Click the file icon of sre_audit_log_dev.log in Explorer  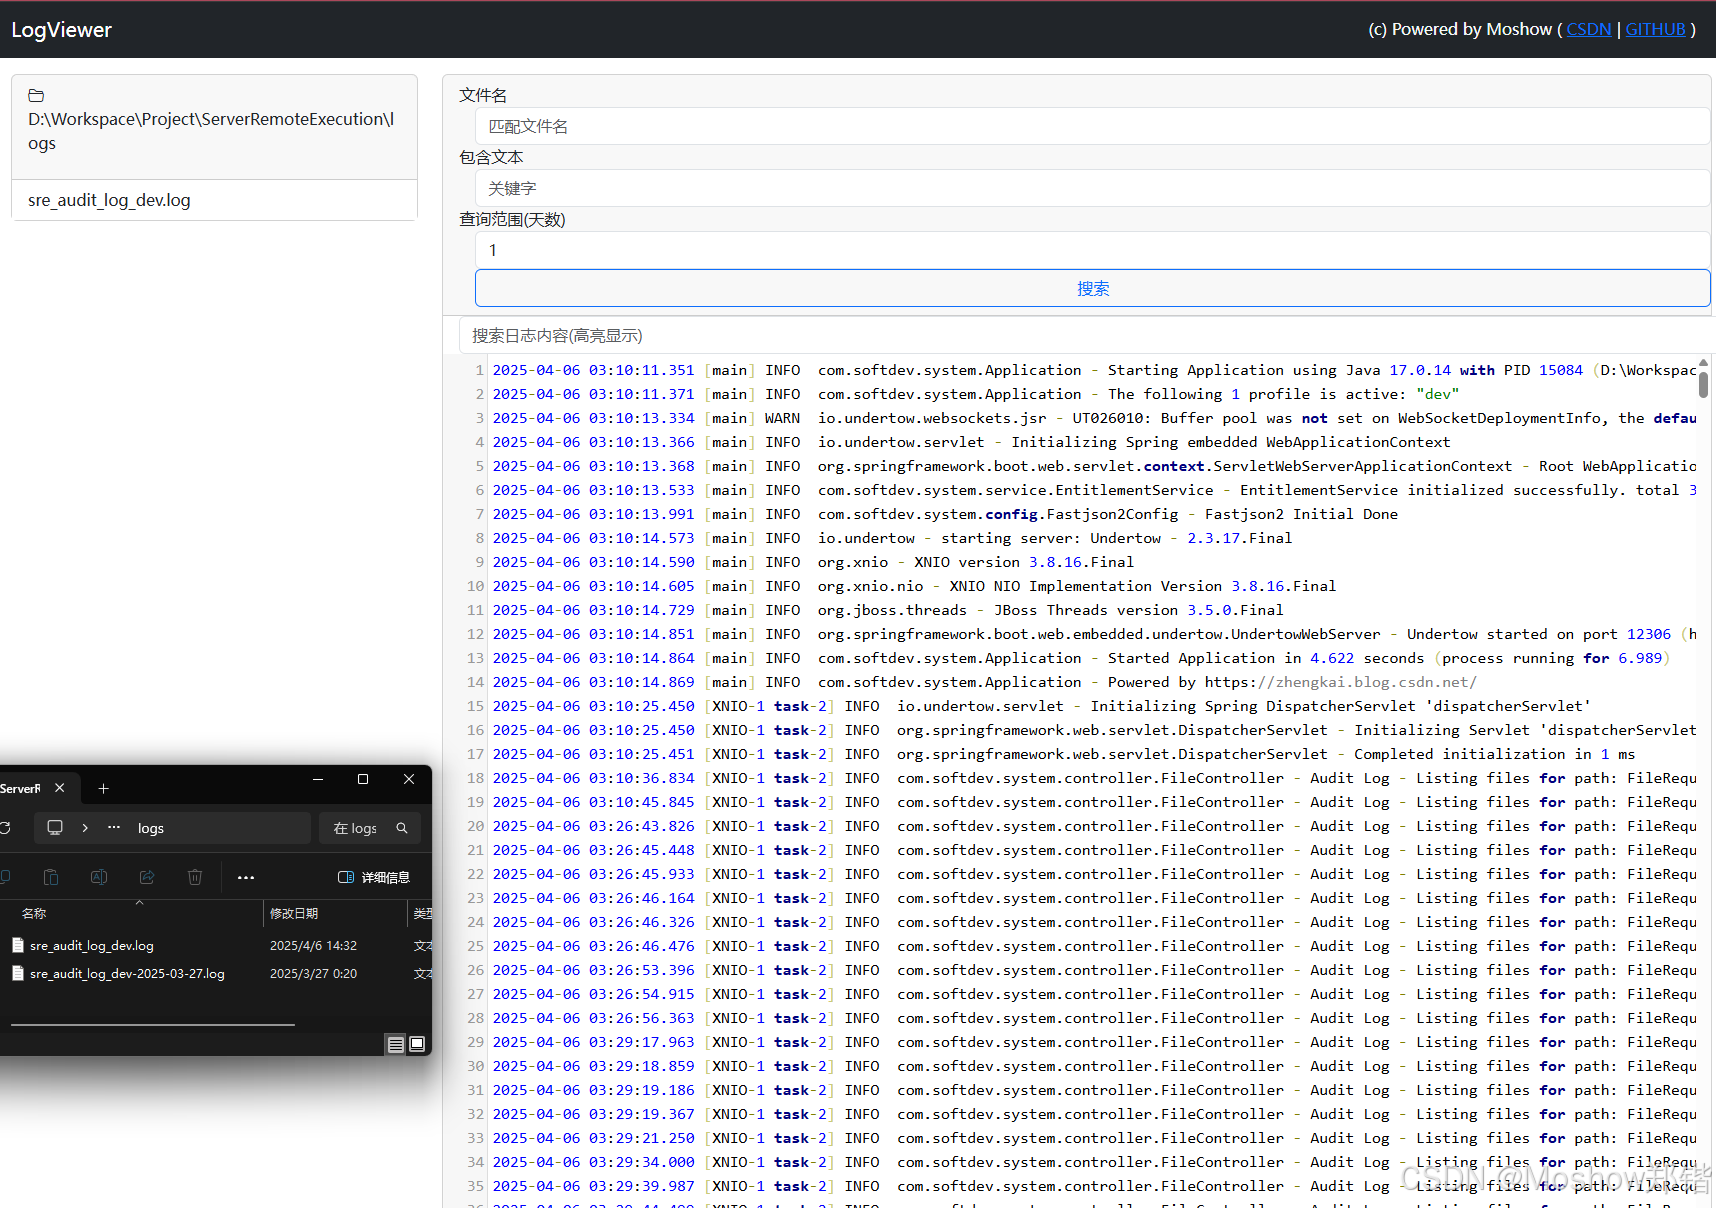click(x=18, y=945)
